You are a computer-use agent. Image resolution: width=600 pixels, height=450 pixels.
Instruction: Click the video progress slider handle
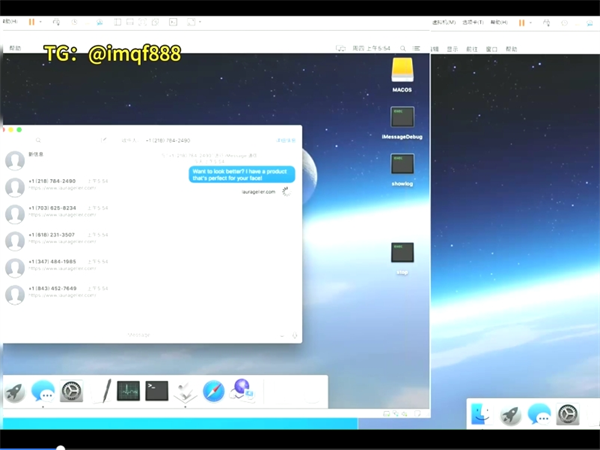(60, 447)
